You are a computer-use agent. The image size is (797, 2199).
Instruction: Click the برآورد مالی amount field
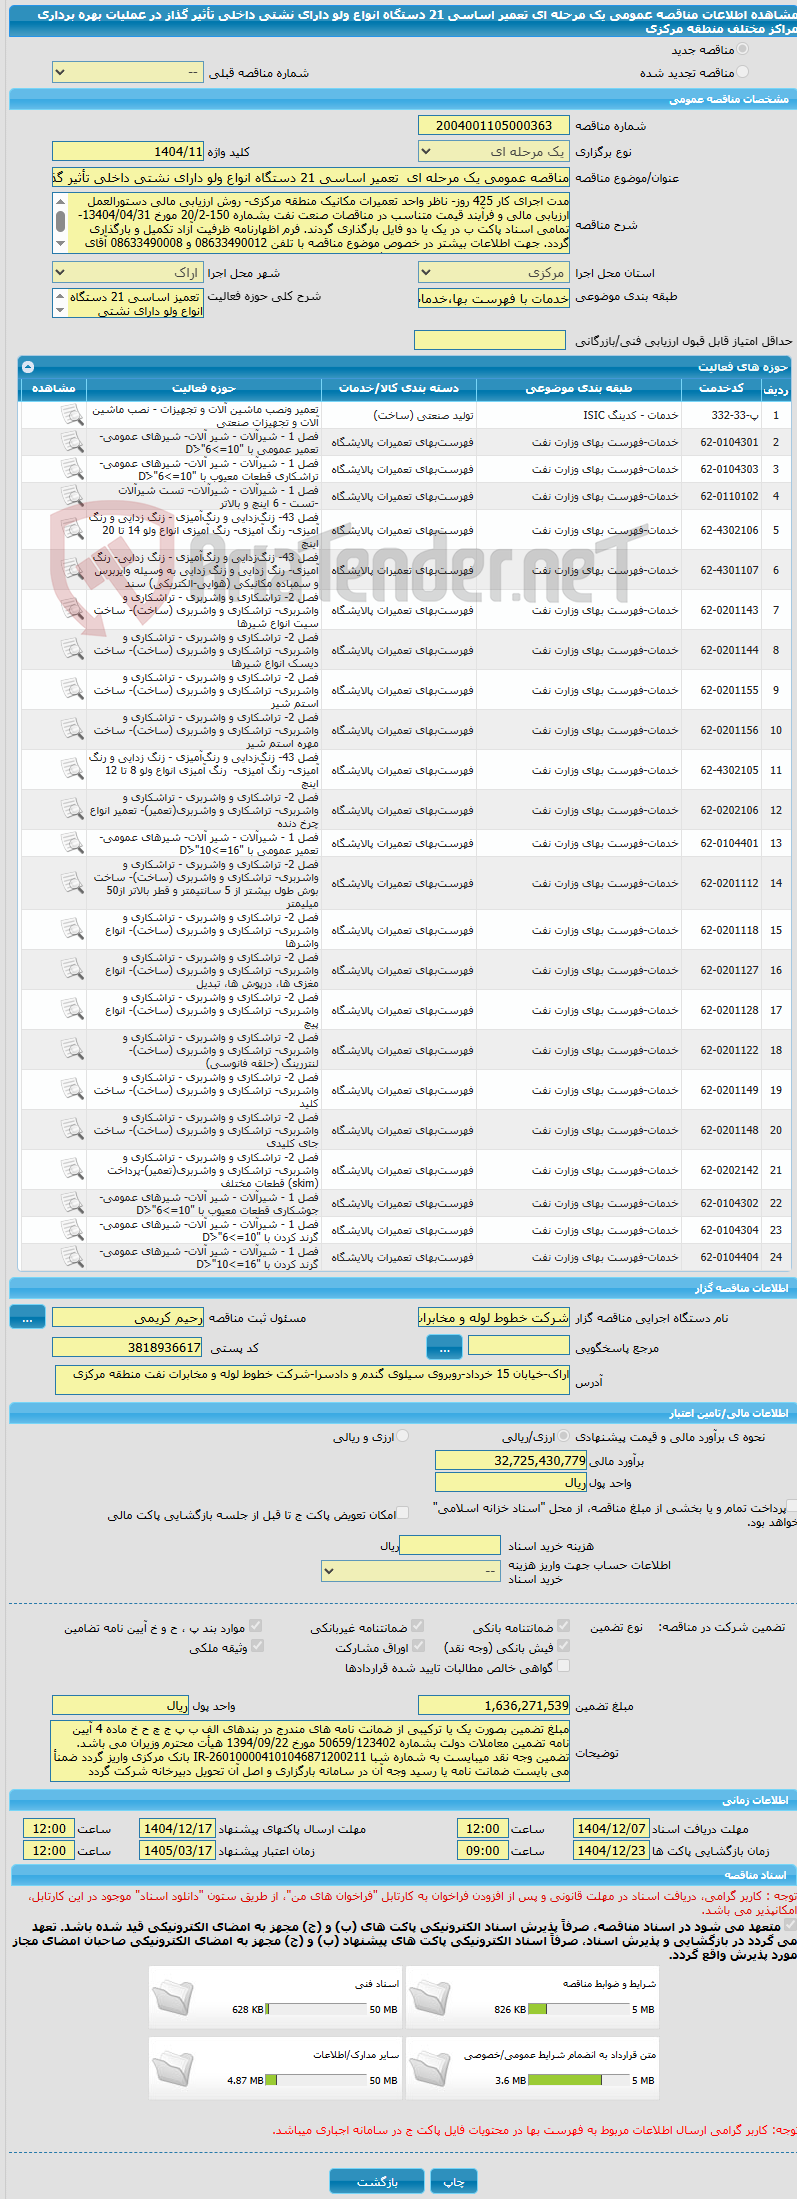(x=511, y=1461)
